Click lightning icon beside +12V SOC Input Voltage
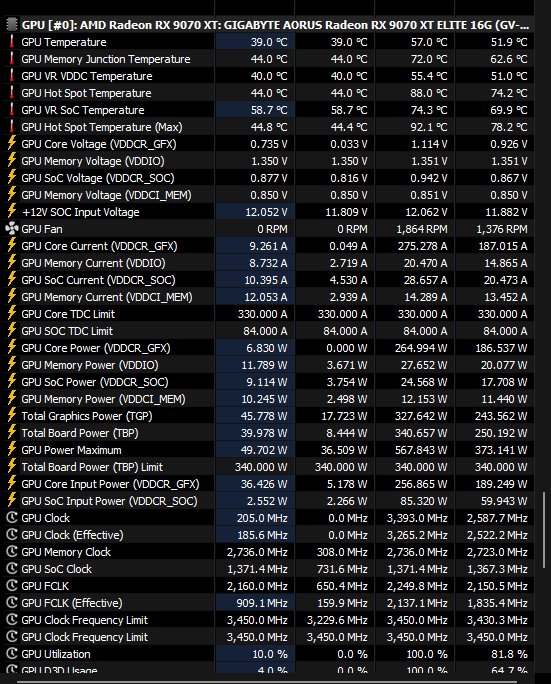Screen dimensions: 551x684 [x=12, y=212]
